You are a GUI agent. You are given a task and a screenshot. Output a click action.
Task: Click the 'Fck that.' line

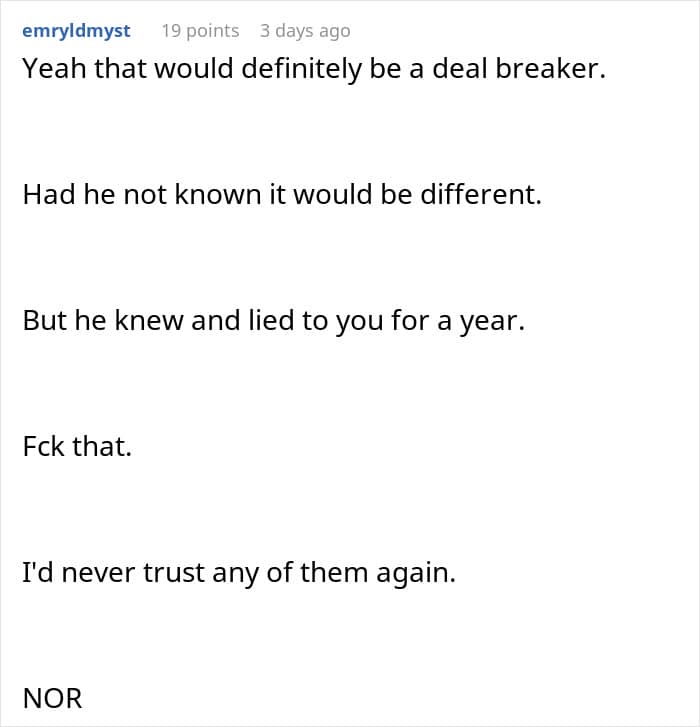[x=77, y=446]
